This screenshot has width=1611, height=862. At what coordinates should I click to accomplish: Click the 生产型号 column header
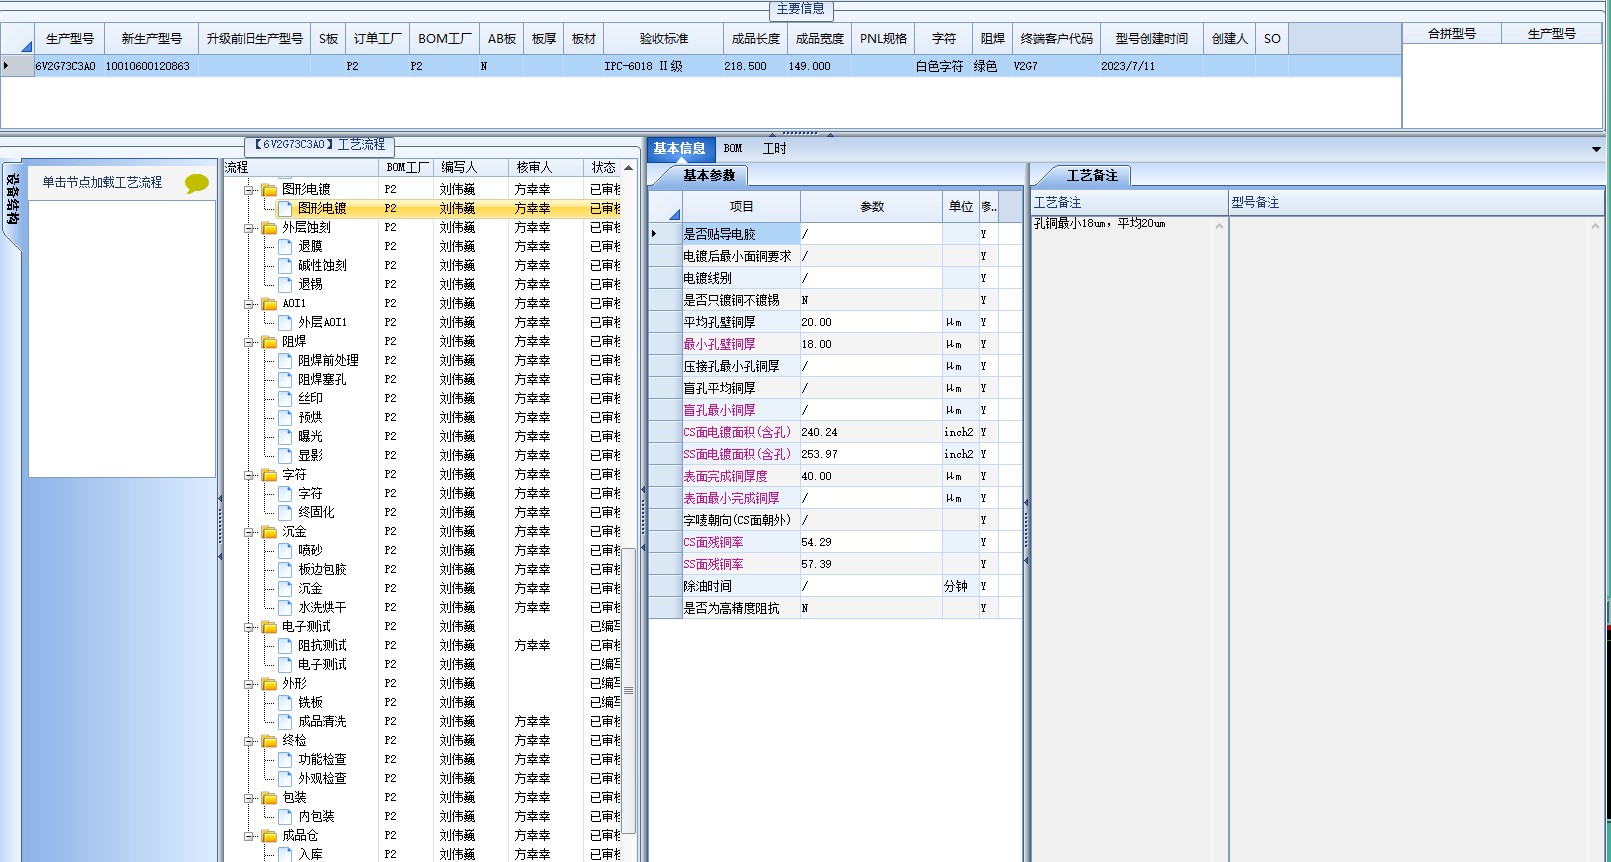point(69,39)
